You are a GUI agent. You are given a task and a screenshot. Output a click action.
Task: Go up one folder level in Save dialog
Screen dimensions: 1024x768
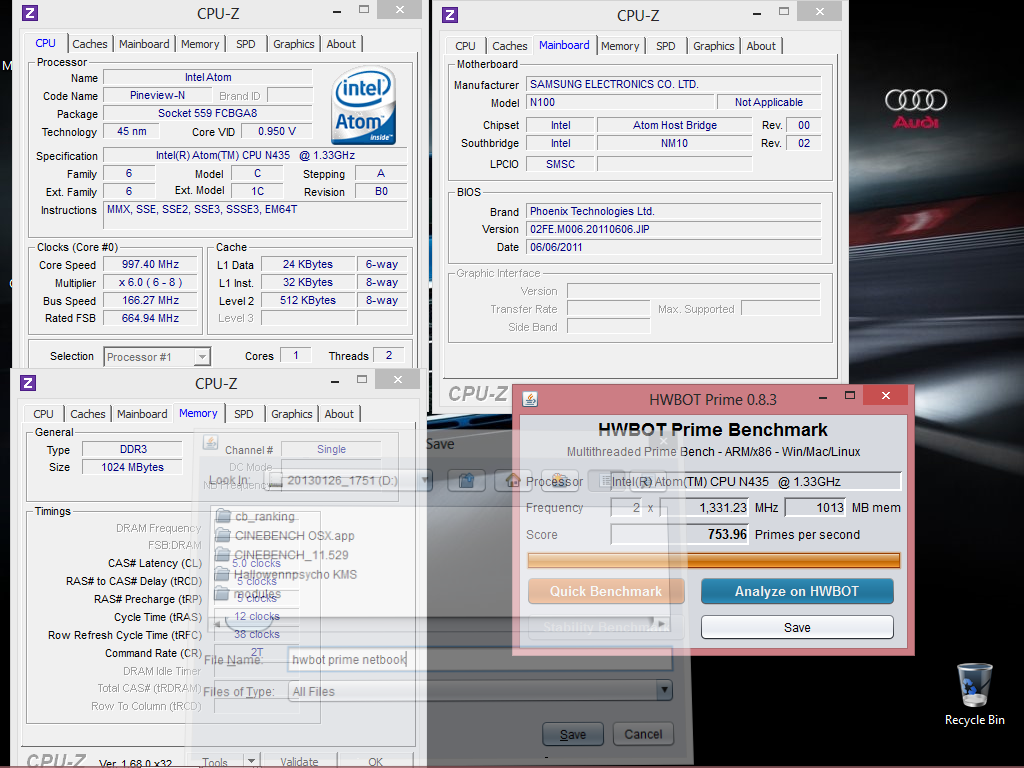point(466,481)
